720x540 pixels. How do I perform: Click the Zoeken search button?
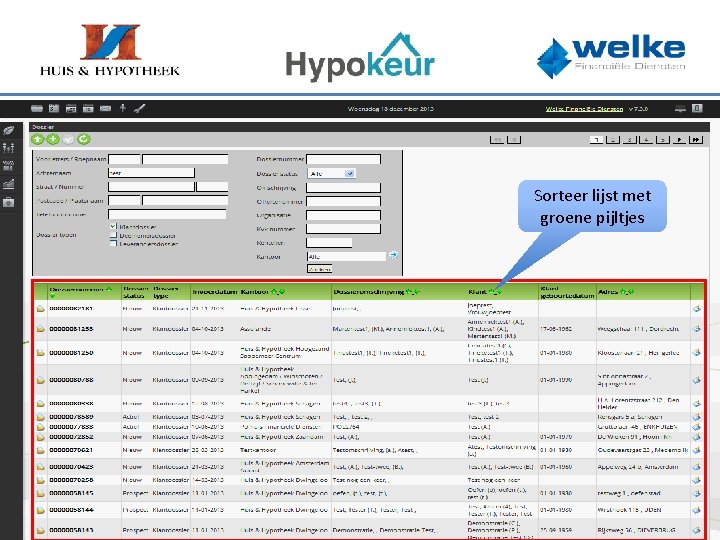(x=320, y=269)
